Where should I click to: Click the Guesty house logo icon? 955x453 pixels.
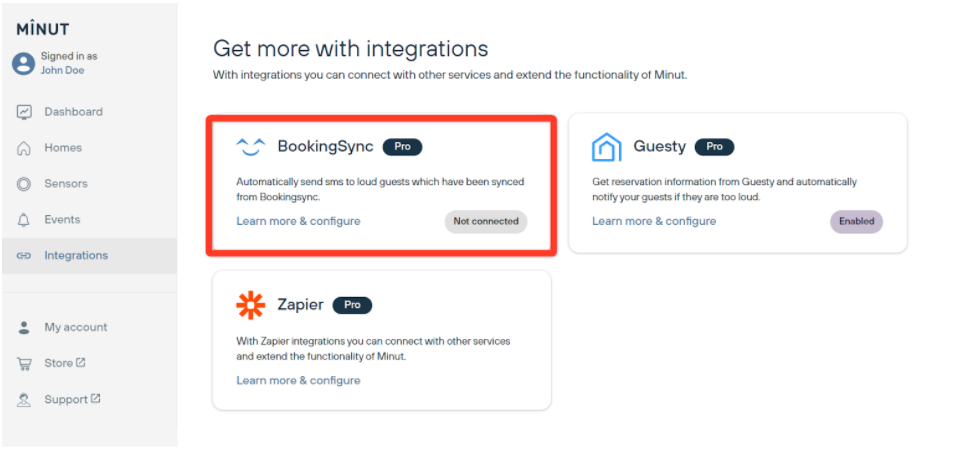[606, 147]
